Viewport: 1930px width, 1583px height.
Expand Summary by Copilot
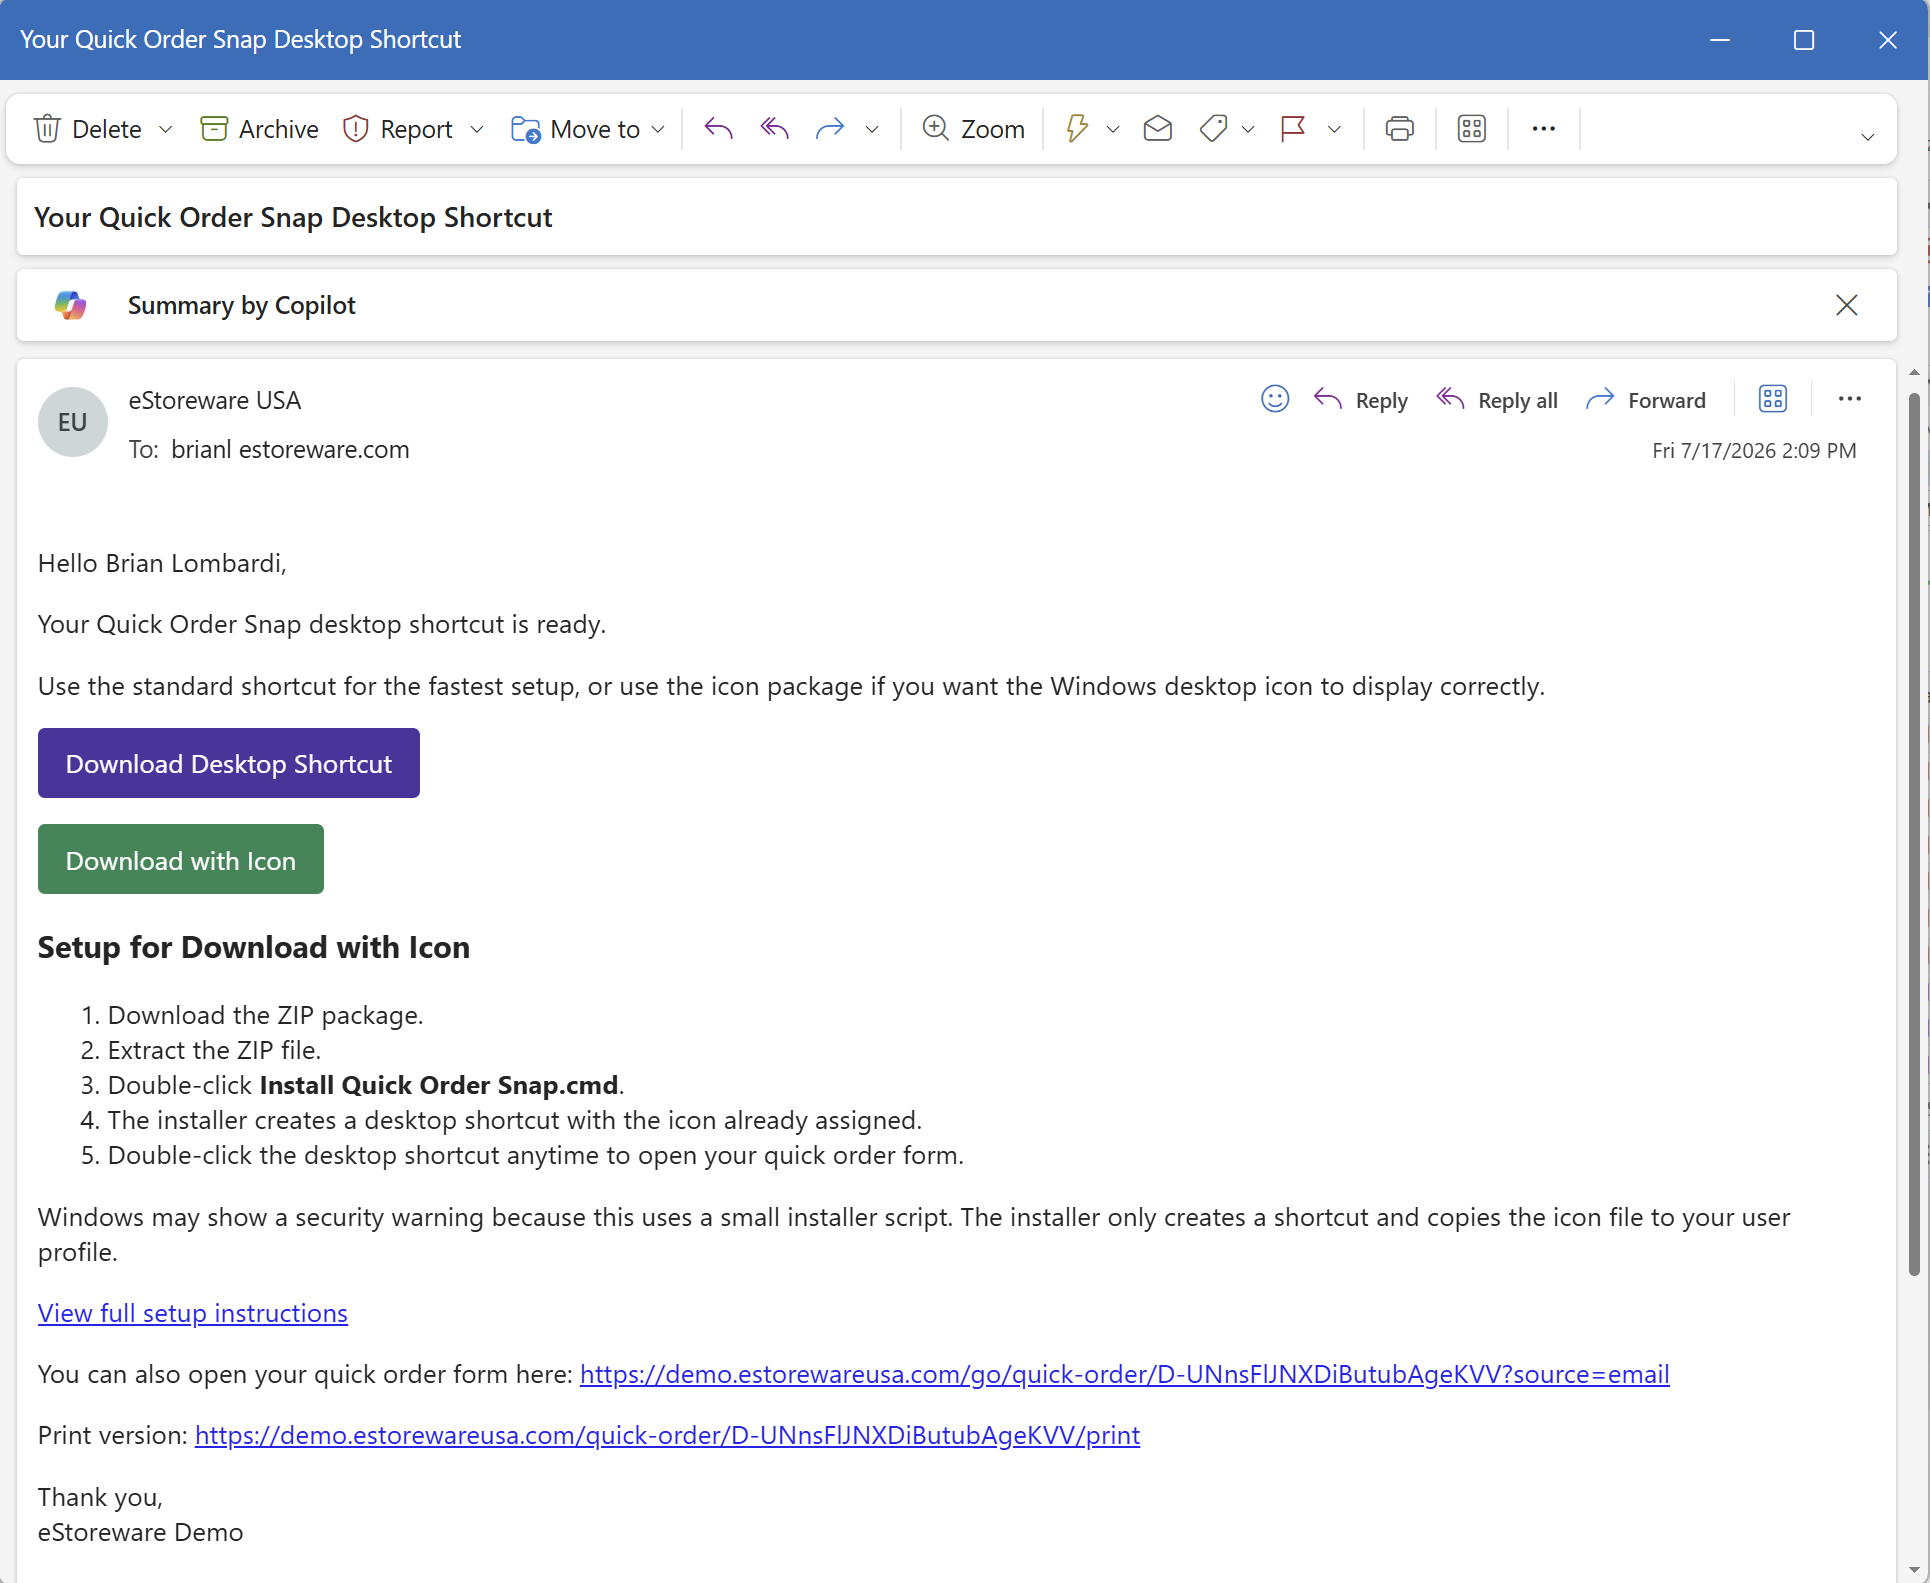[241, 305]
